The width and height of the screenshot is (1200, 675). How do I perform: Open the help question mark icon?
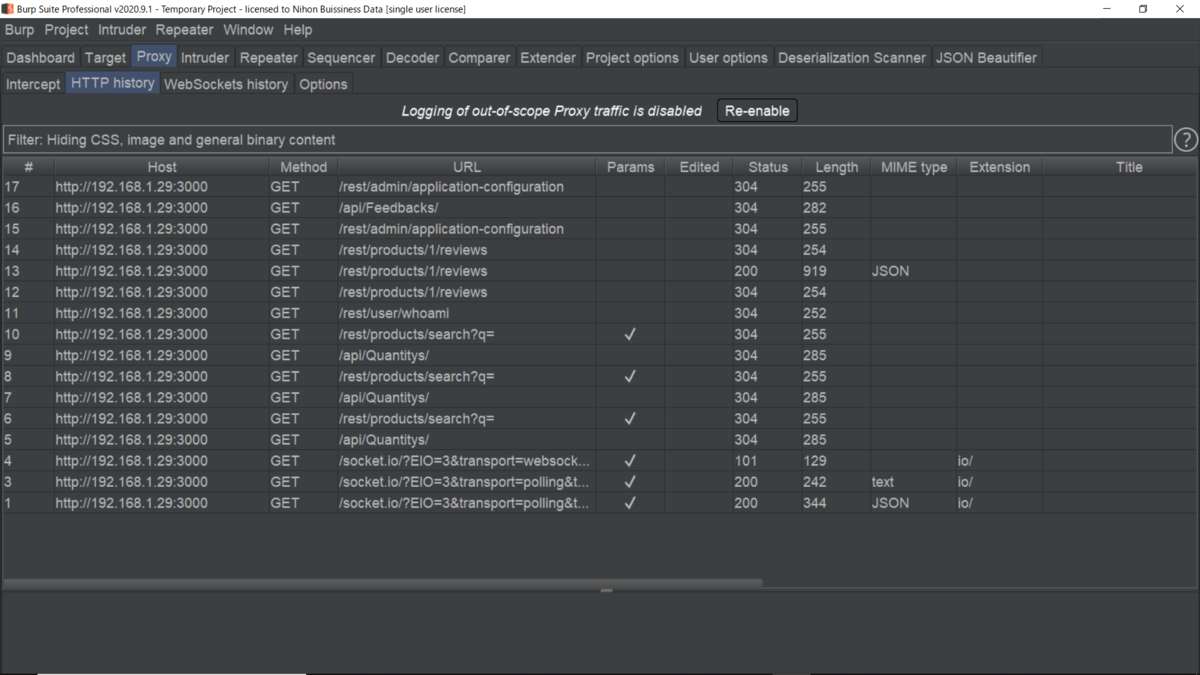click(x=1185, y=139)
